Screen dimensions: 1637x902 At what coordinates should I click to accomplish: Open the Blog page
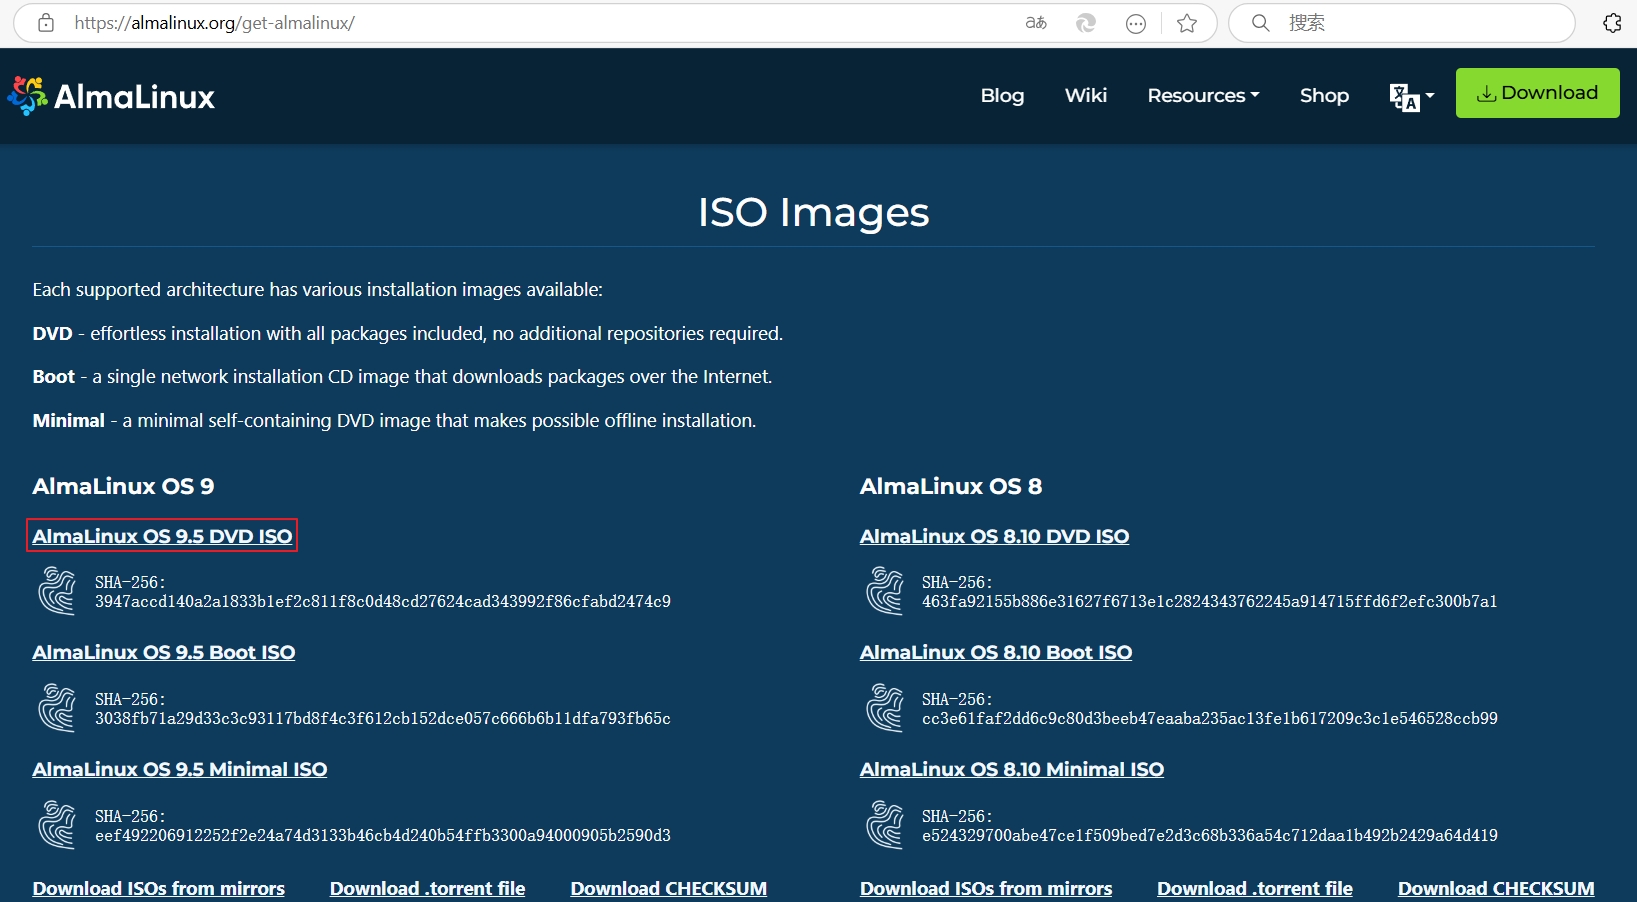1002,96
